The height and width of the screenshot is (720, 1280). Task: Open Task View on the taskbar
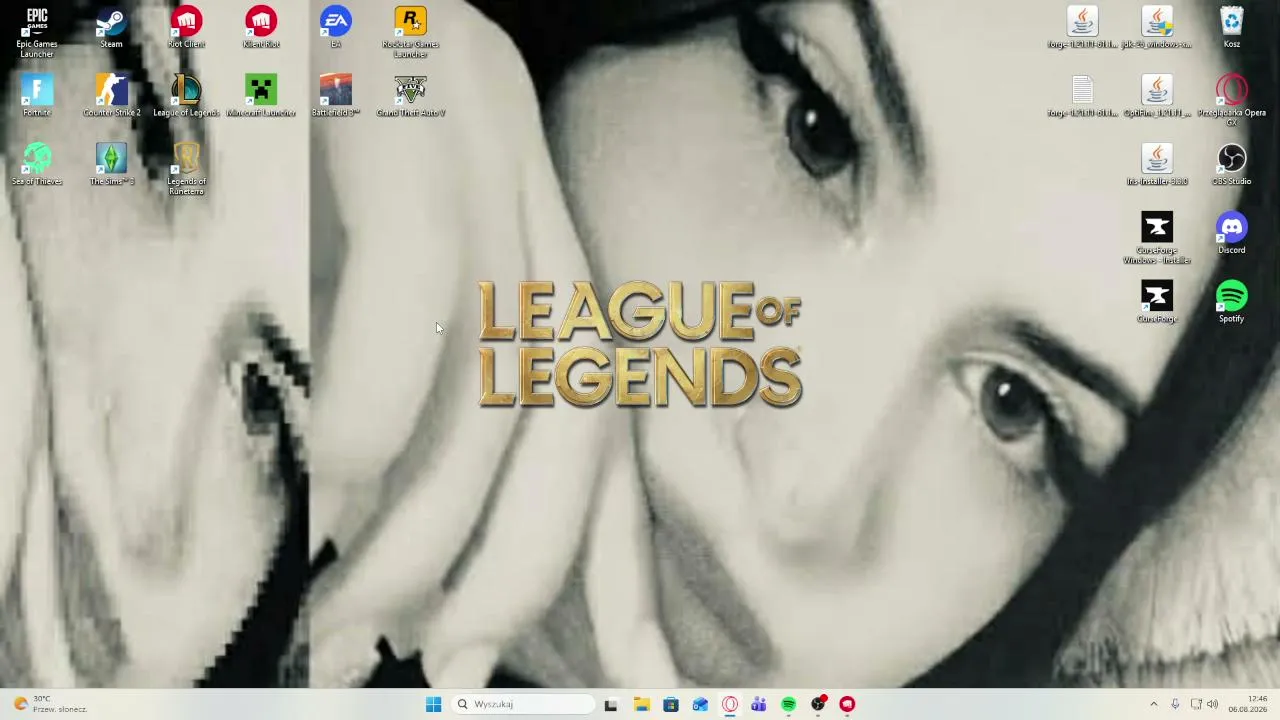[611, 704]
